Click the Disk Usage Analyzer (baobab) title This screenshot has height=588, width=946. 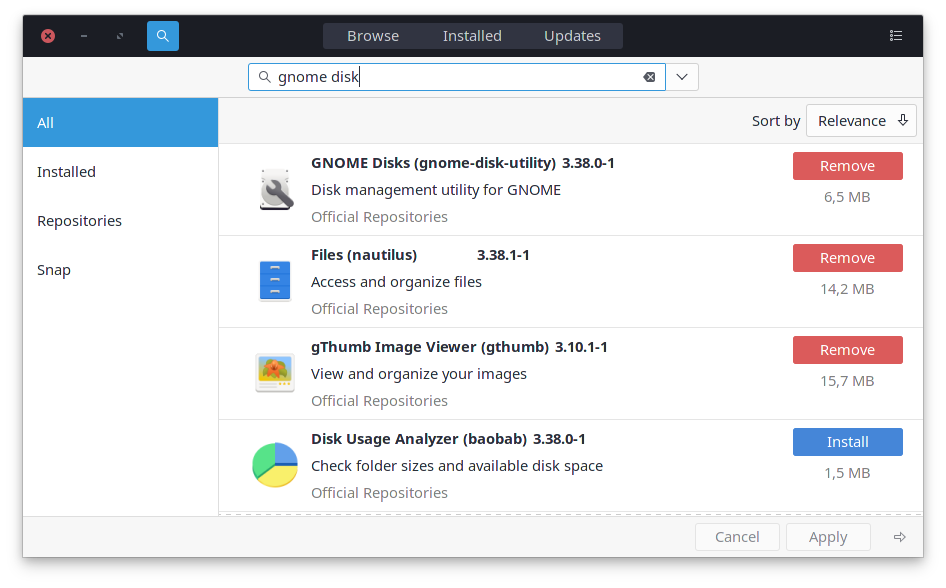point(419,439)
